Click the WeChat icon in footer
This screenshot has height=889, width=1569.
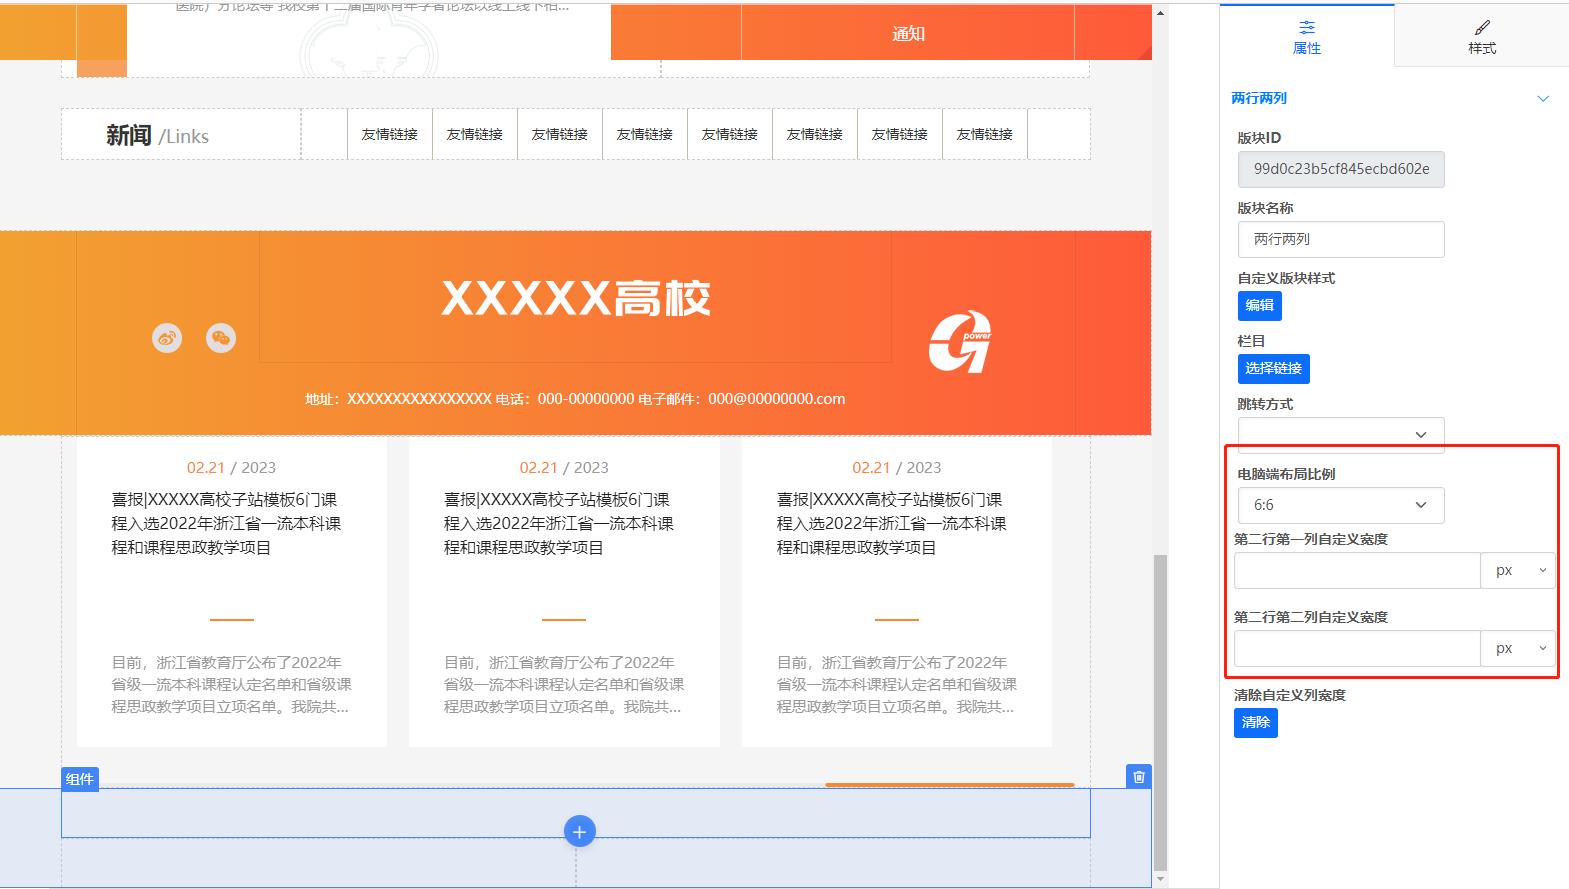(221, 338)
